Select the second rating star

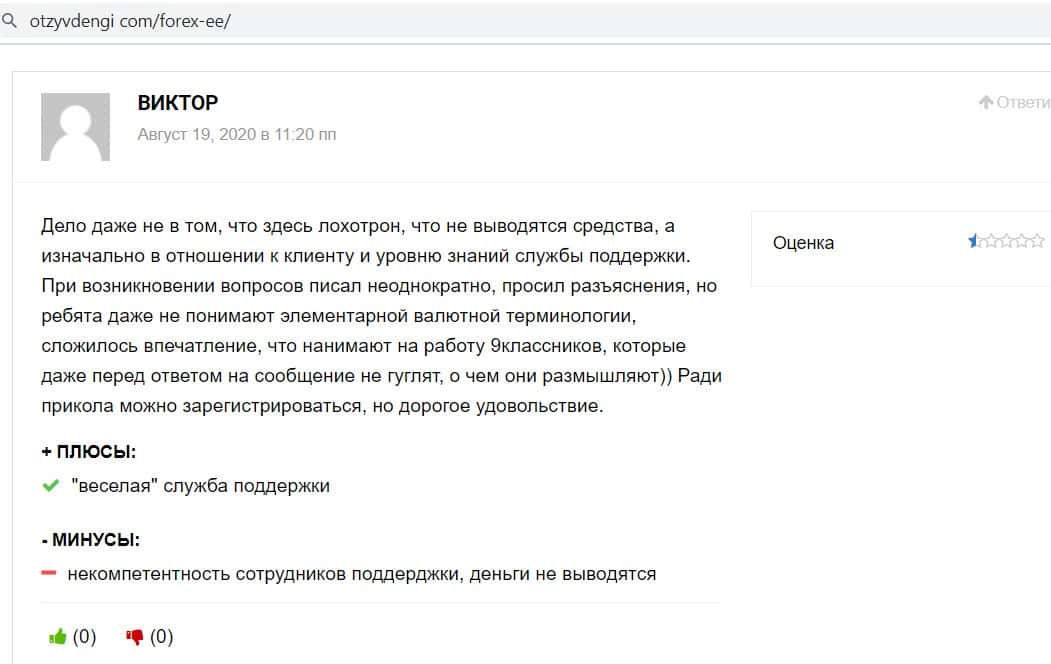tap(990, 241)
